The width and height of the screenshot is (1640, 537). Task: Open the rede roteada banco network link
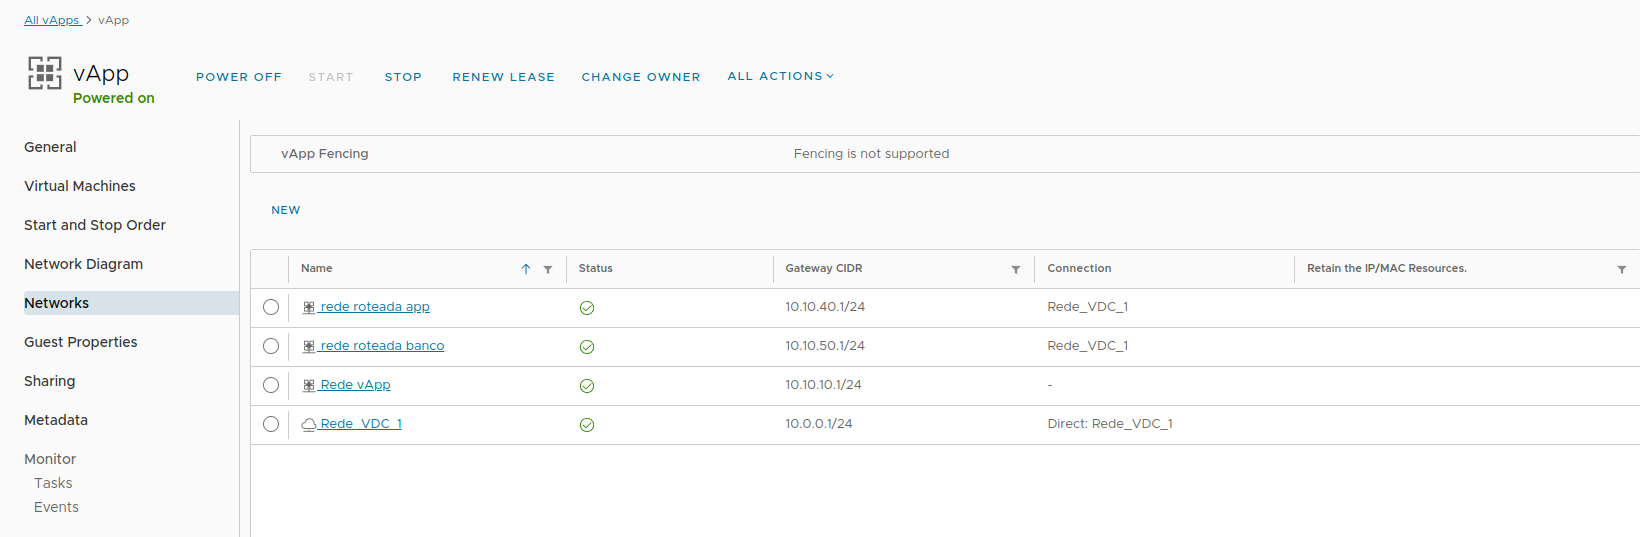point(382,346)
